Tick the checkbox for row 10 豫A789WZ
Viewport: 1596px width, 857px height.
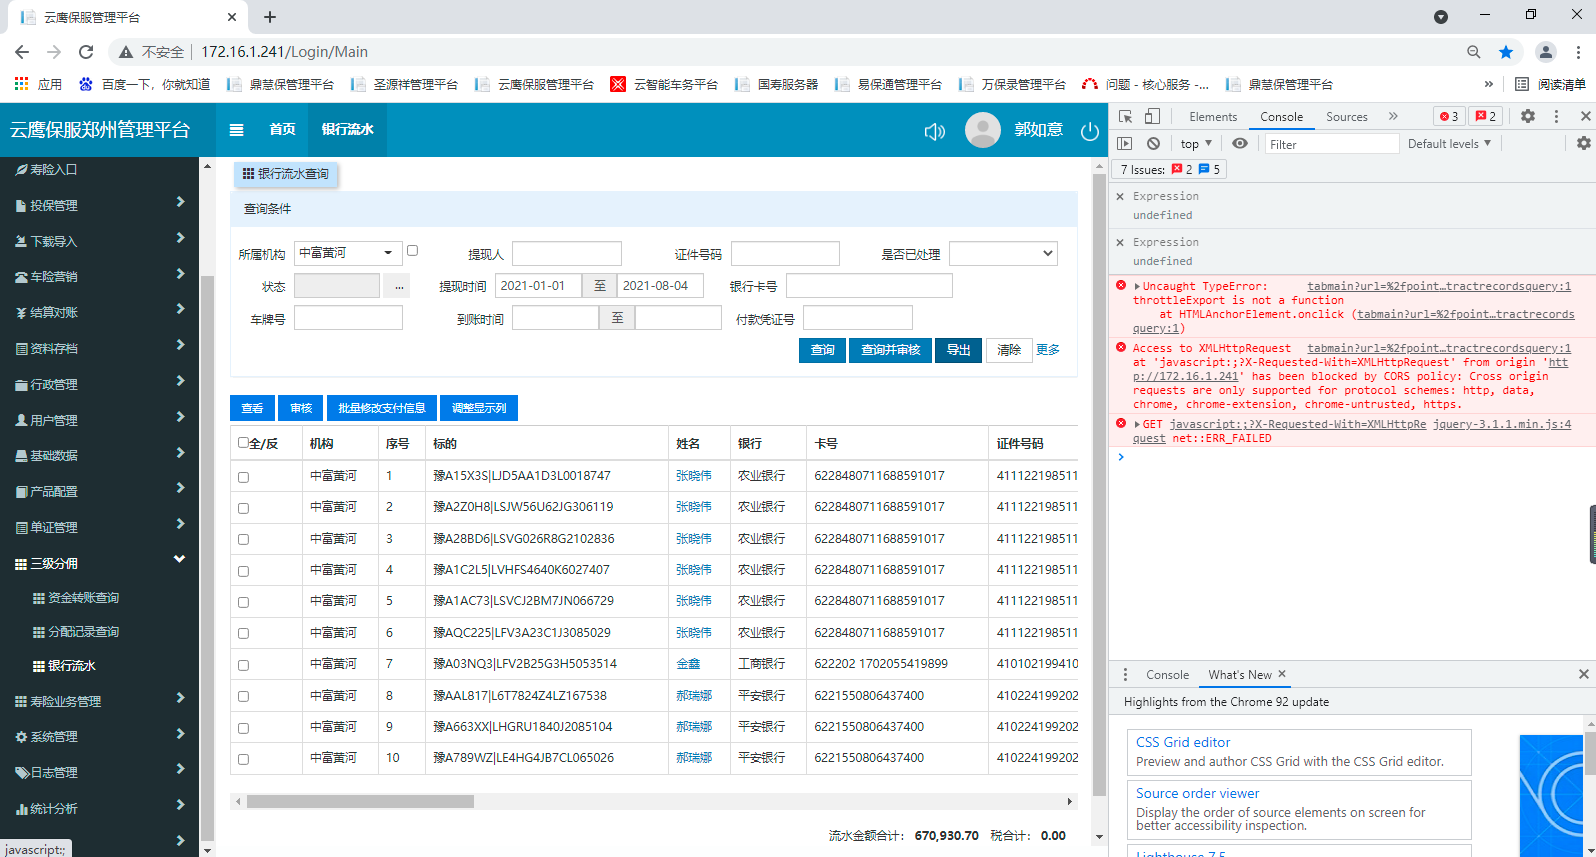pos(243,759)
